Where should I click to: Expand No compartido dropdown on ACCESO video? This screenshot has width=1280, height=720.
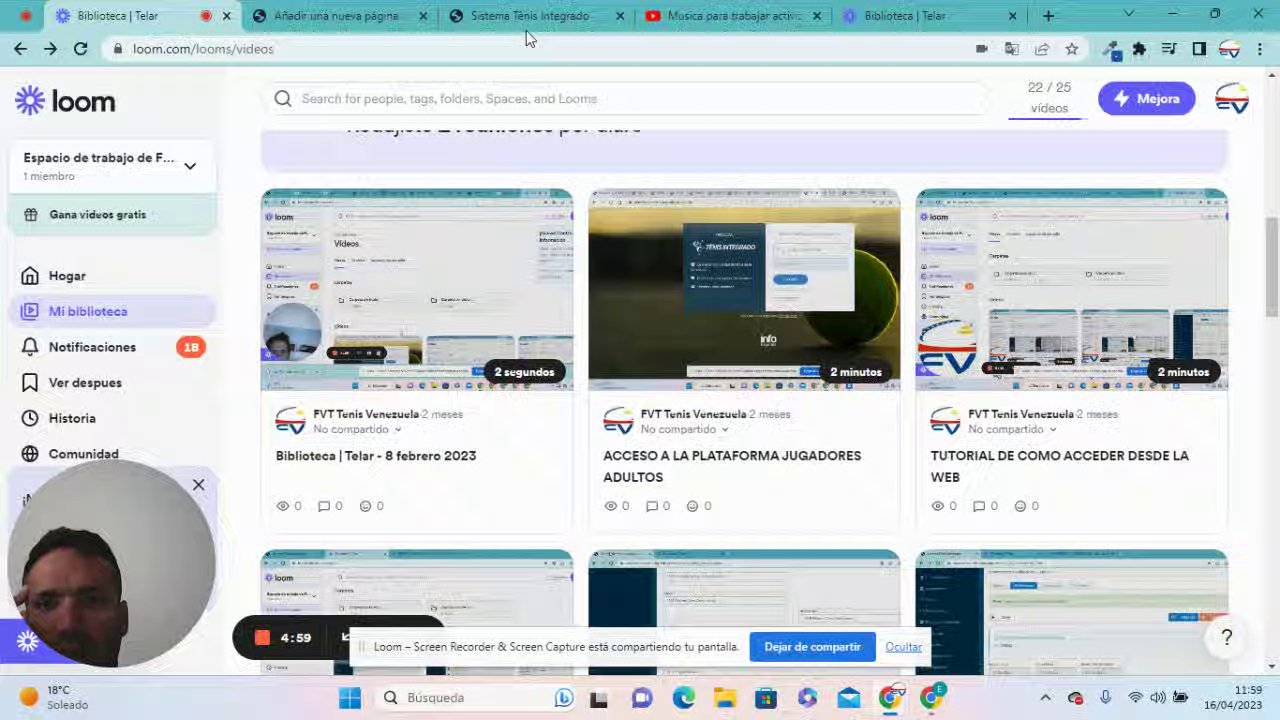pos(685,430)
